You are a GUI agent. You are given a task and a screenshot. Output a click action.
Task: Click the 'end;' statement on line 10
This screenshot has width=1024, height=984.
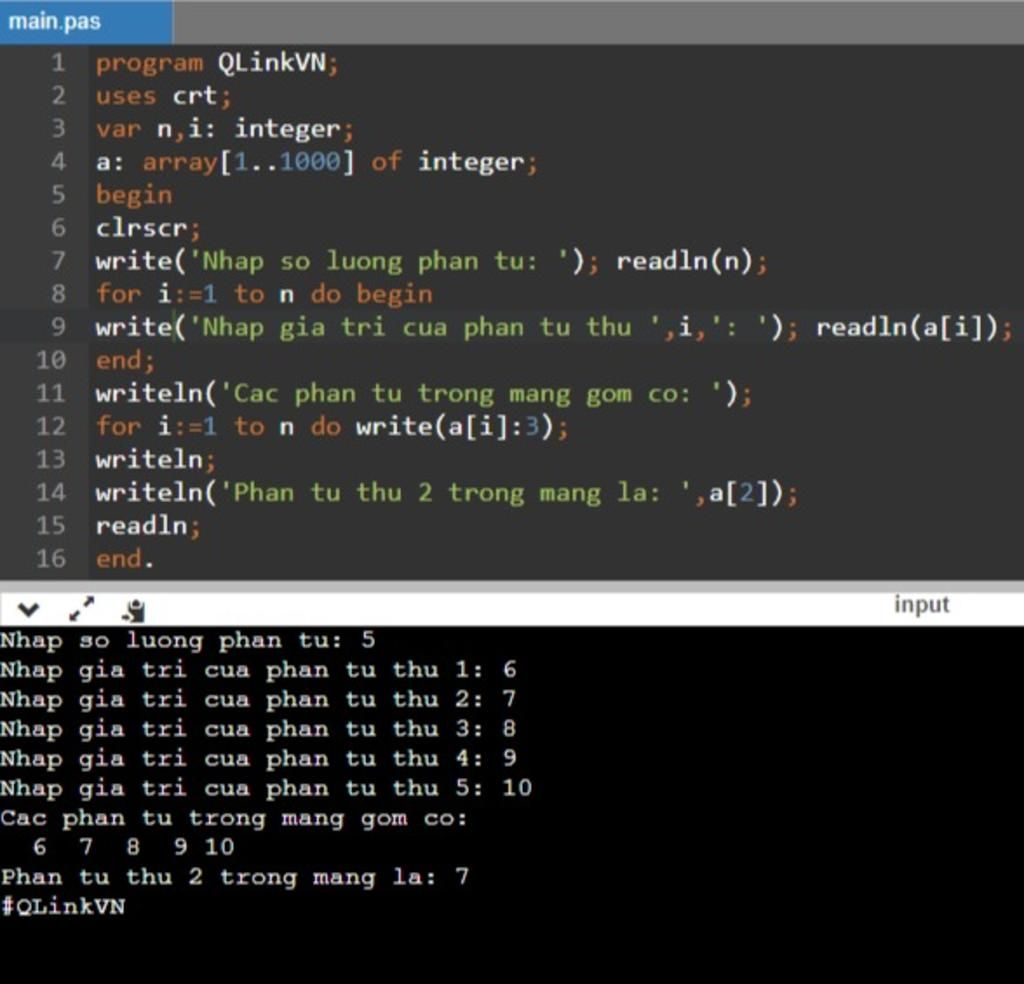125,360
